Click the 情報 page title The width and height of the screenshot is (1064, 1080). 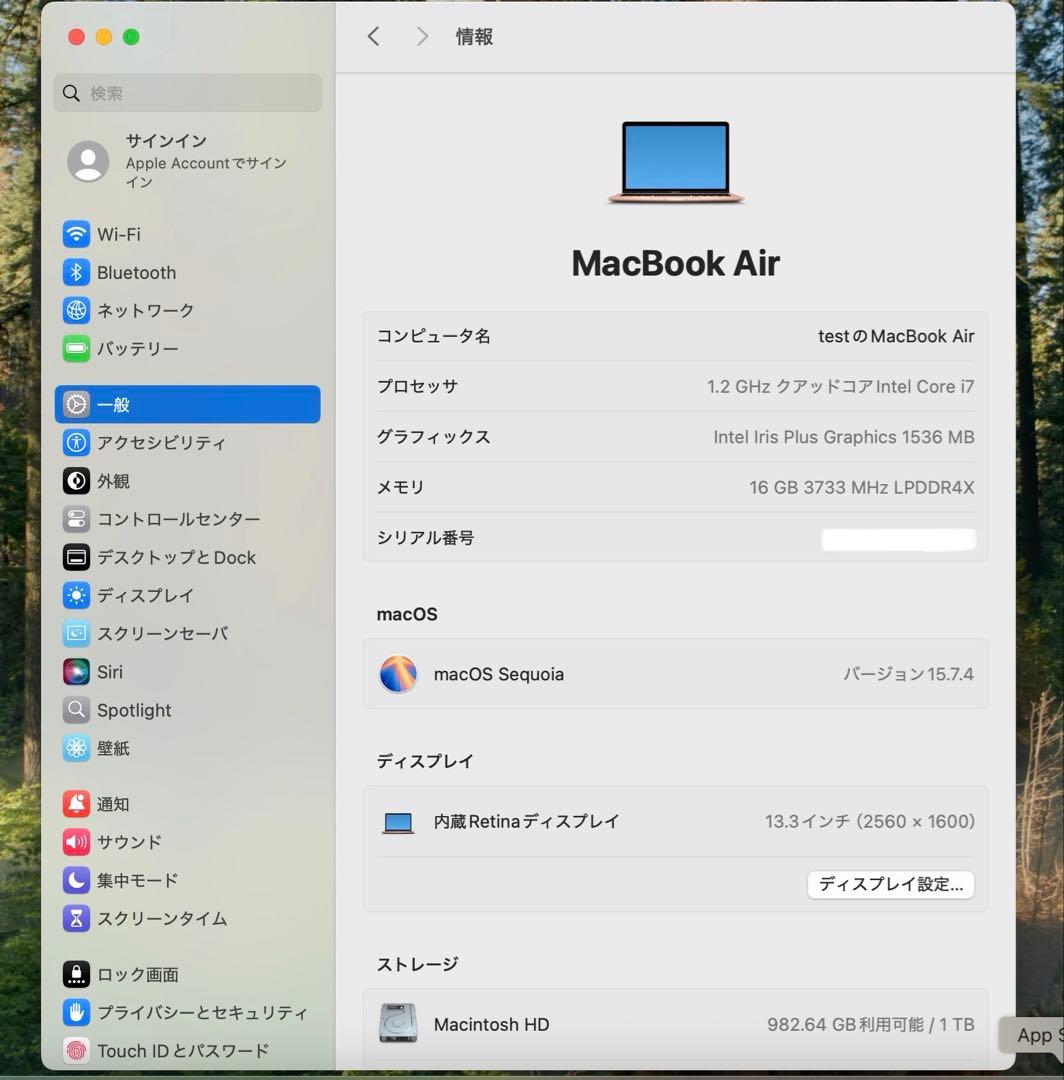tap(474, 37)
